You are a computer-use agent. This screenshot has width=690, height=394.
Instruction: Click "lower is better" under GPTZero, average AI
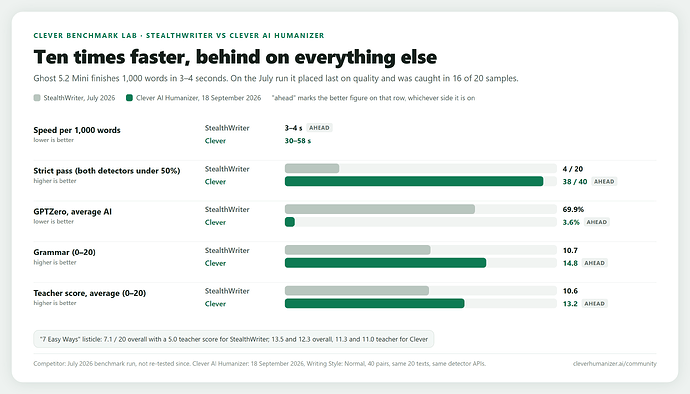pos(54,221)
